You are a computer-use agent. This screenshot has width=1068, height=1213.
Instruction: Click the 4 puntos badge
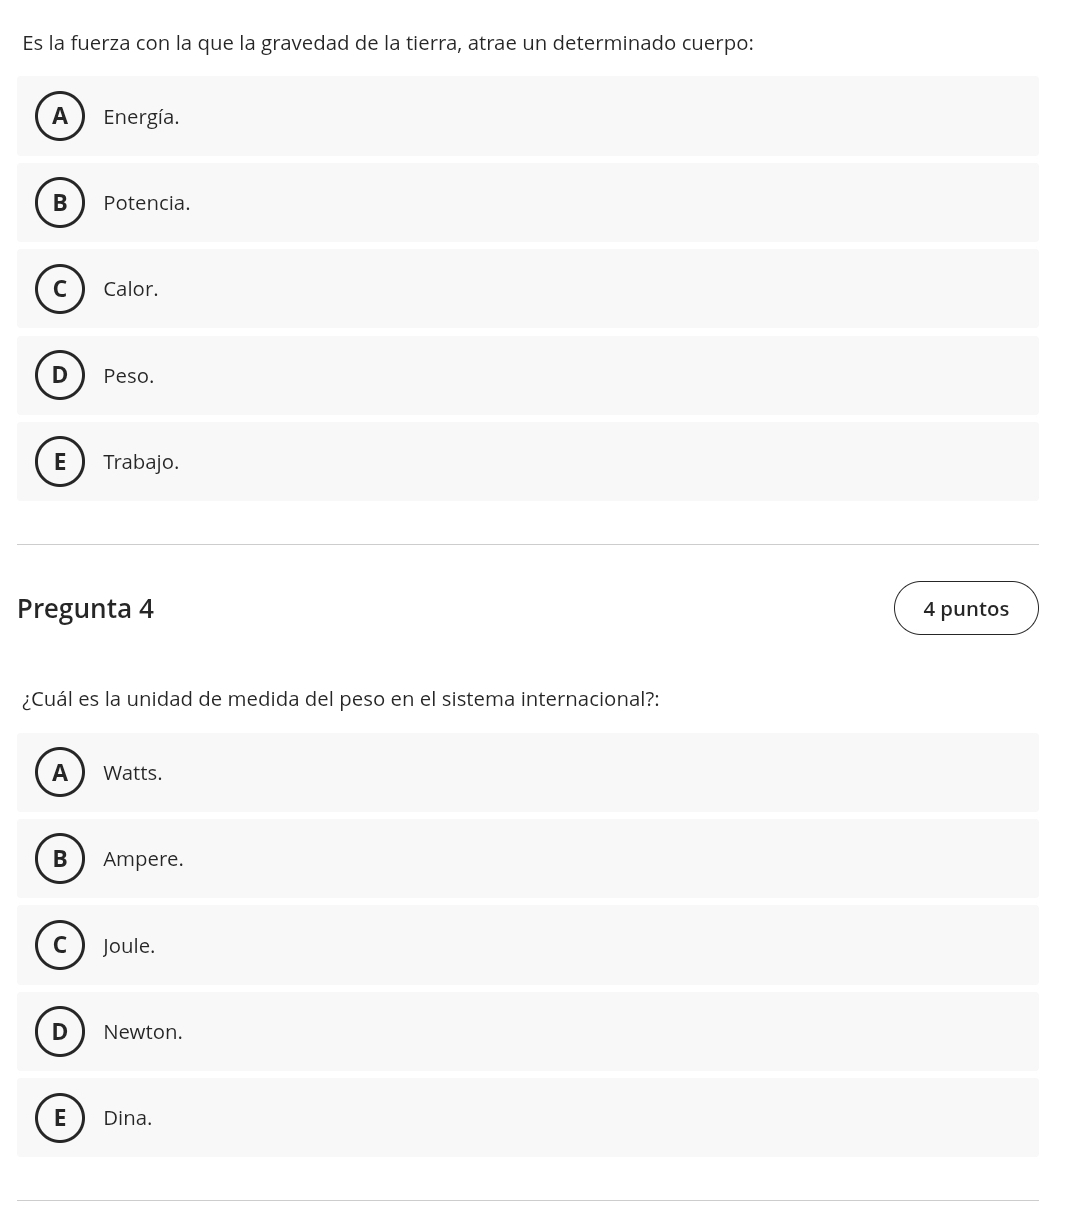point(966,608)
